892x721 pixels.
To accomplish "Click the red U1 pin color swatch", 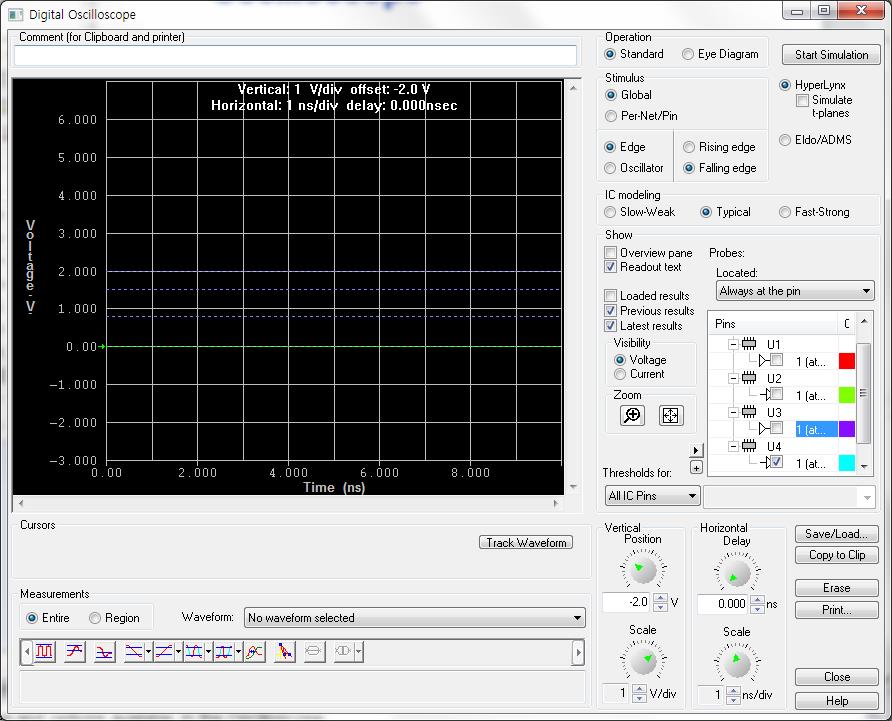I will click(x=846, y=361).
